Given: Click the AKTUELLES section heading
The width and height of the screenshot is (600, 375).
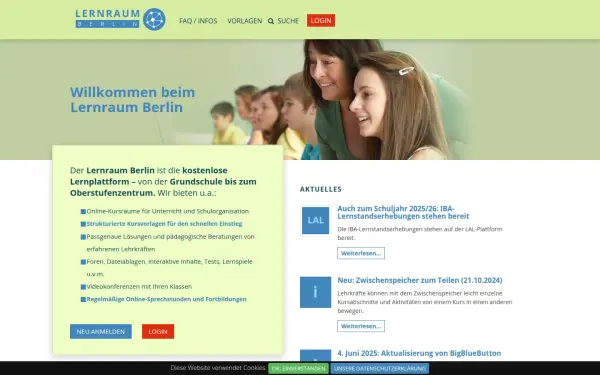Looking at the screenshot, I should (321, 189).
